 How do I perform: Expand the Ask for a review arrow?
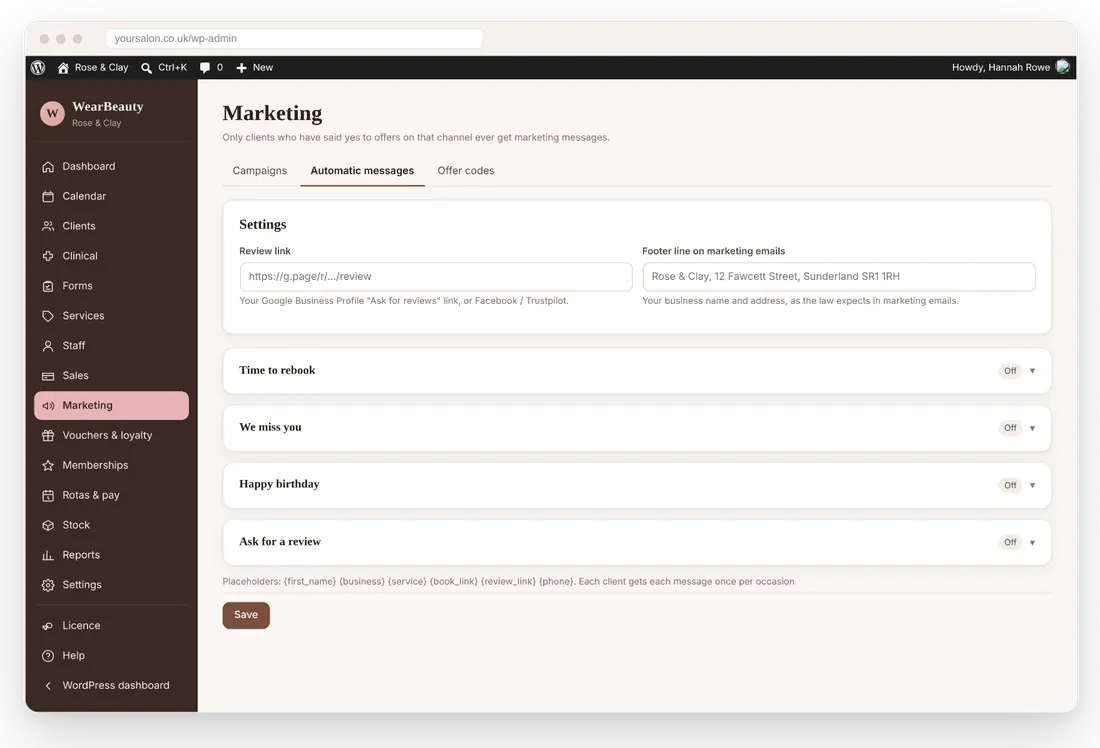coord(1032,542)
